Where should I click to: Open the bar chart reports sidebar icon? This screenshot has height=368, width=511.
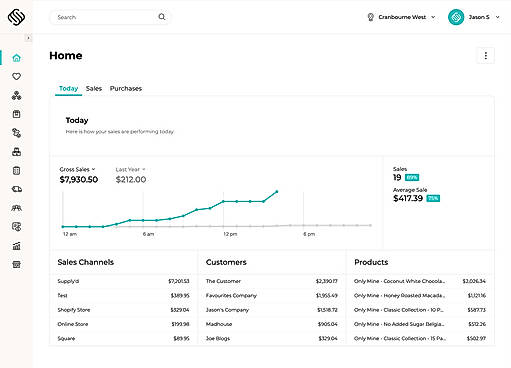16,246
